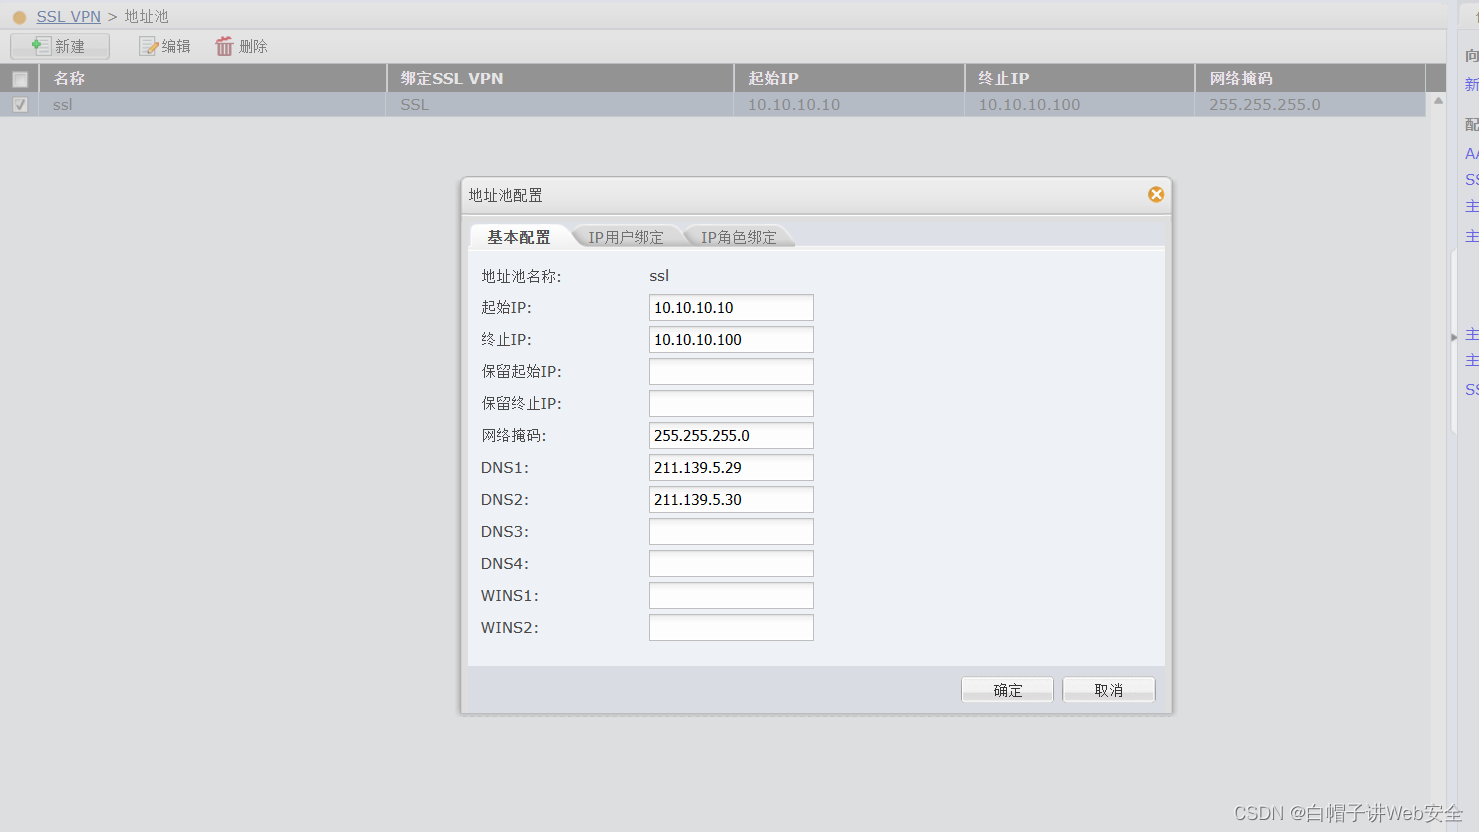The image size is (1479, 832).
Task: Confirm with the 确定 button
Action: [x=1007, y=690]
